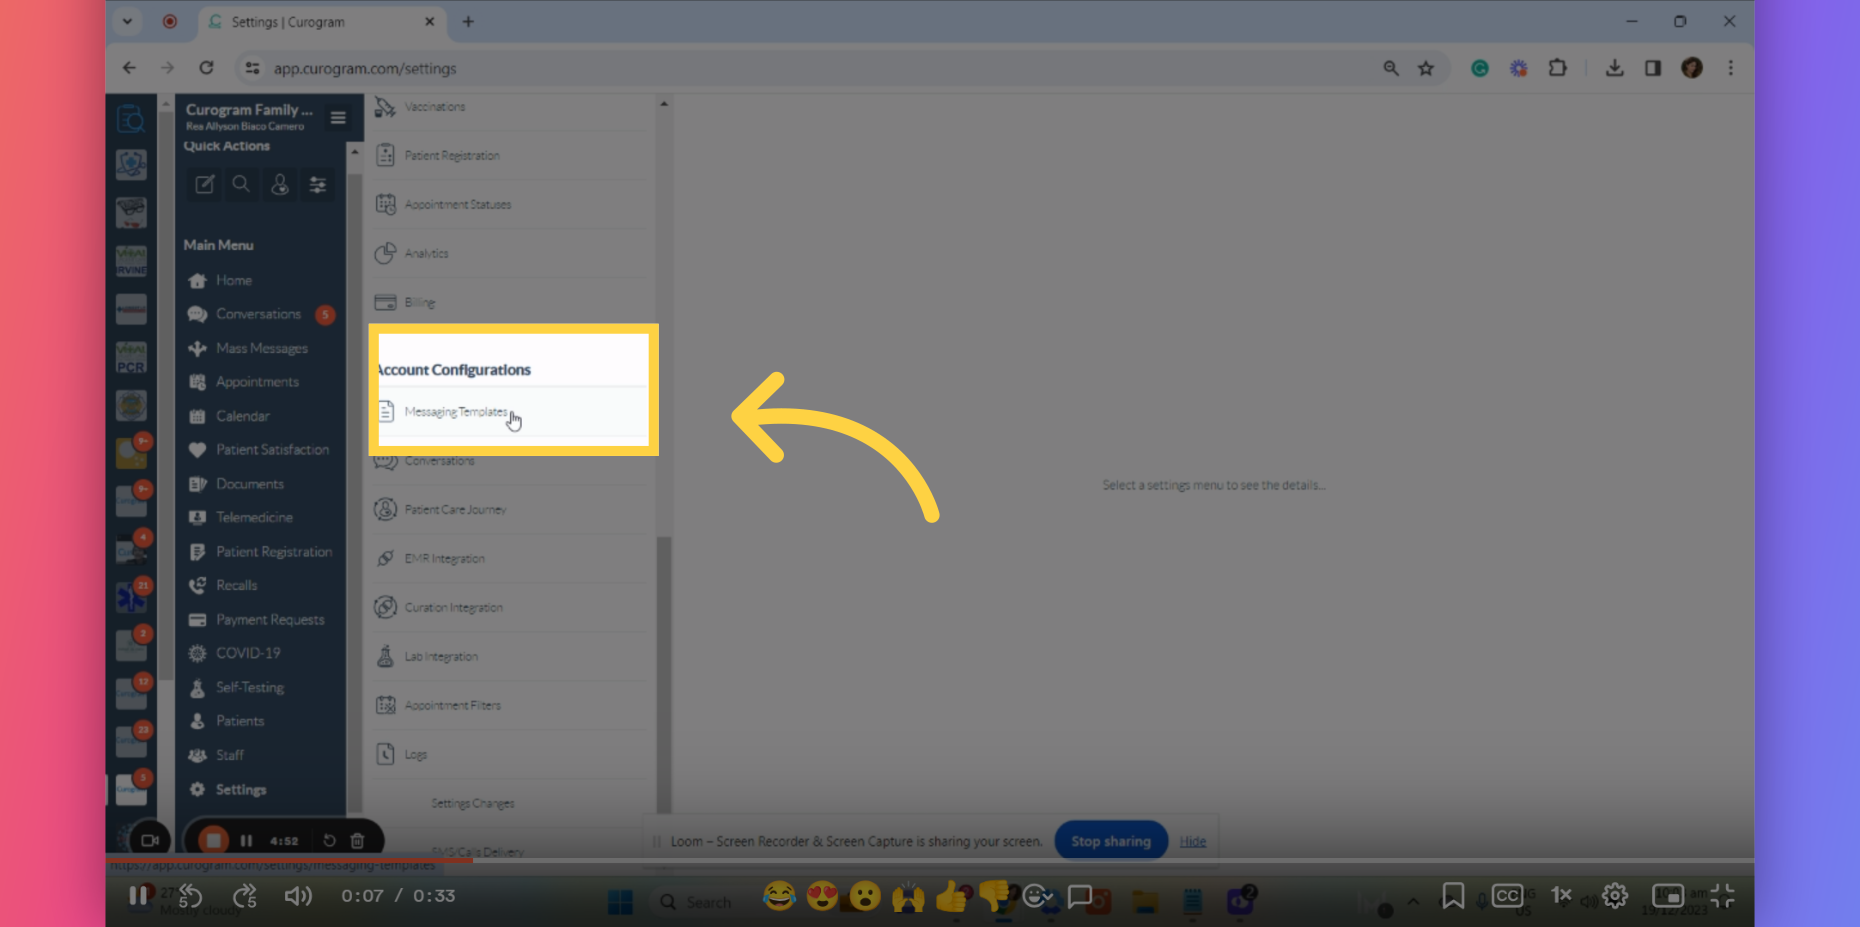Click the trash icon on the Loom recorder

click(358, 840)
